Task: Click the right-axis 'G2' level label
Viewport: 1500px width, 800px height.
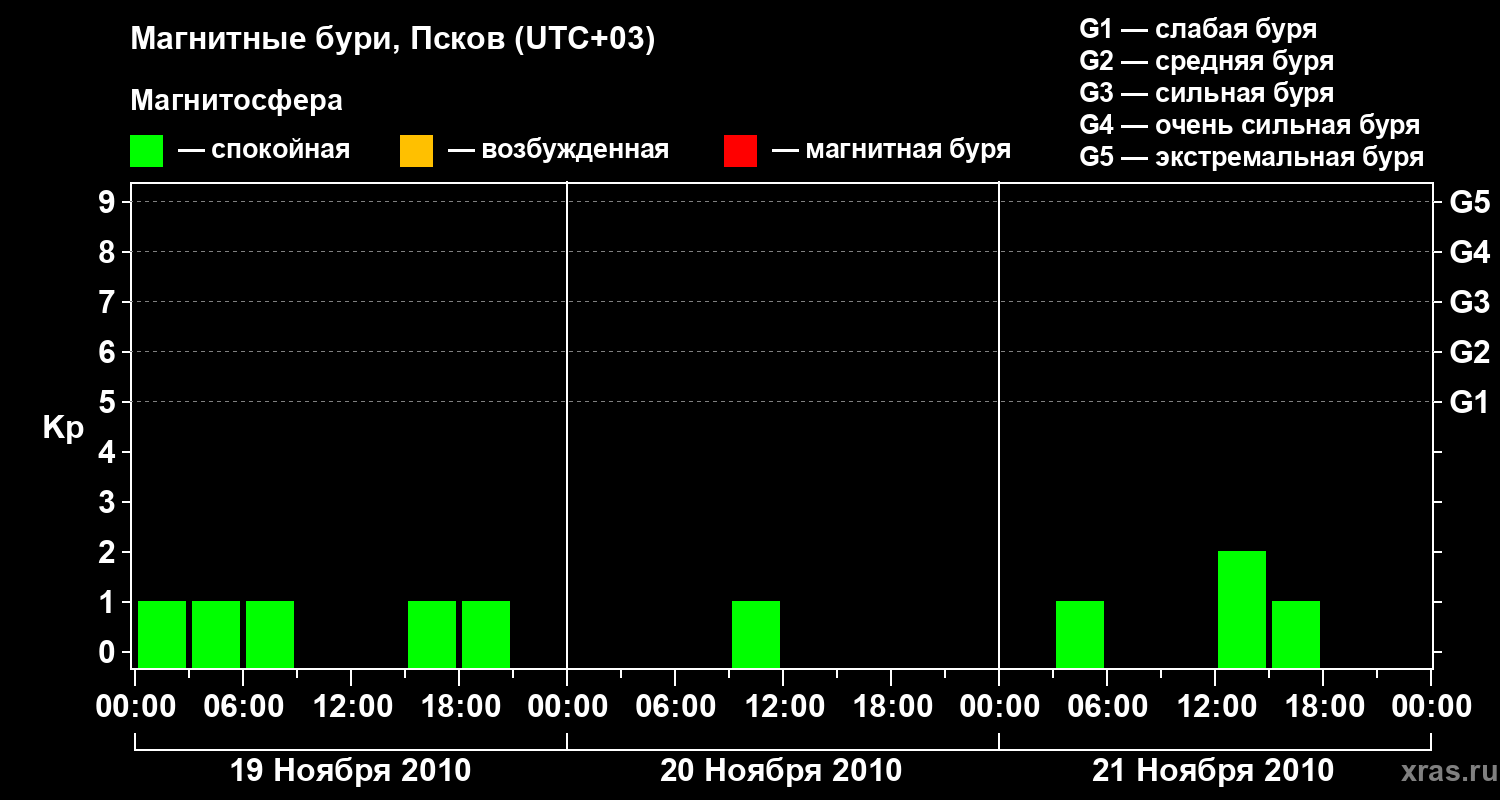Action: (x=1470, y=352)
